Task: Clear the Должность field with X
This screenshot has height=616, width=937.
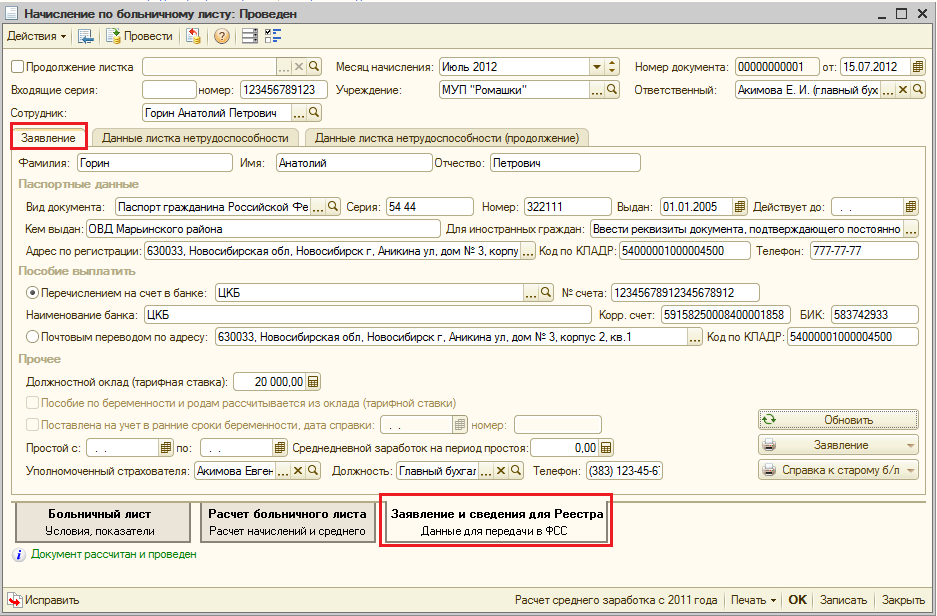Action: point(501,471)
